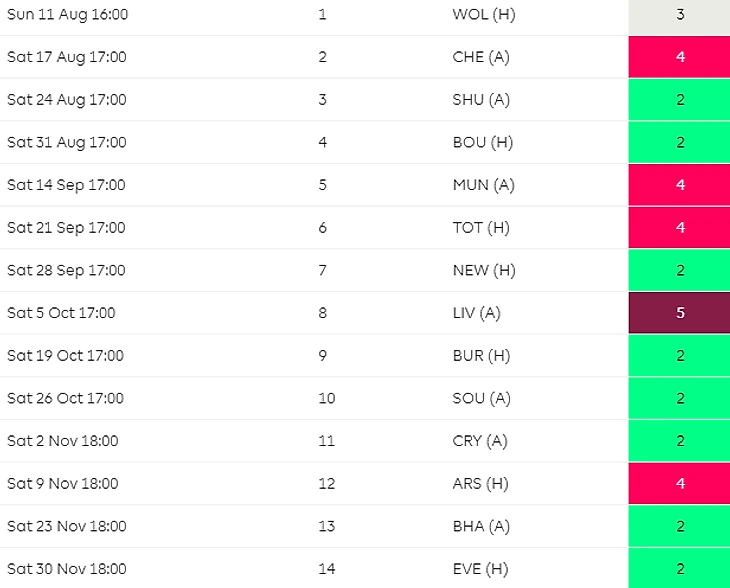
Task: Select the NEW (H) fixture row
Action: coord(365,270)
